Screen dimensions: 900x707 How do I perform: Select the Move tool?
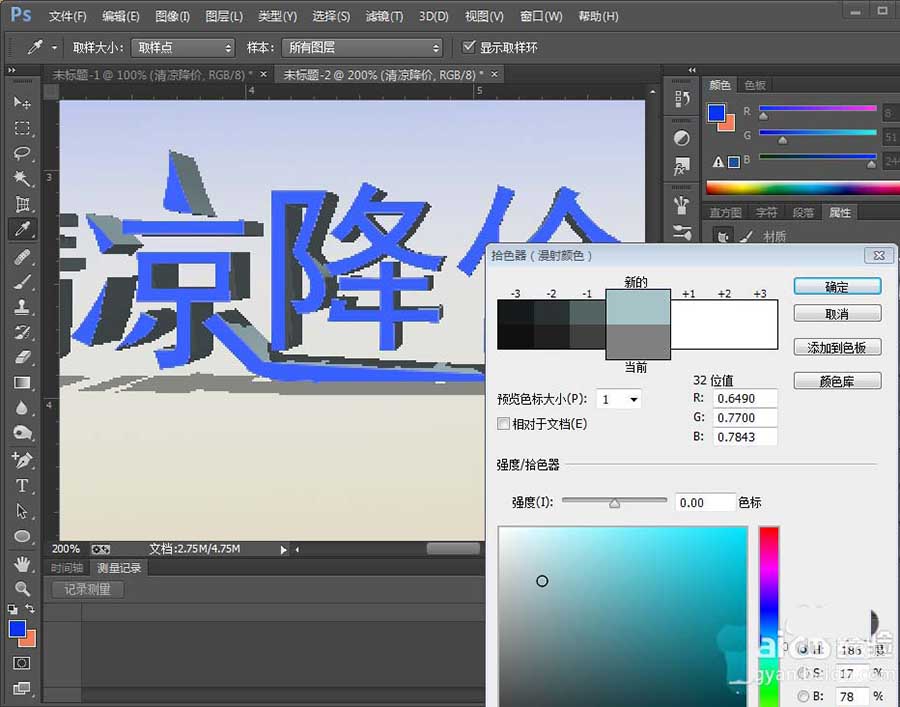tap(22, 103)
